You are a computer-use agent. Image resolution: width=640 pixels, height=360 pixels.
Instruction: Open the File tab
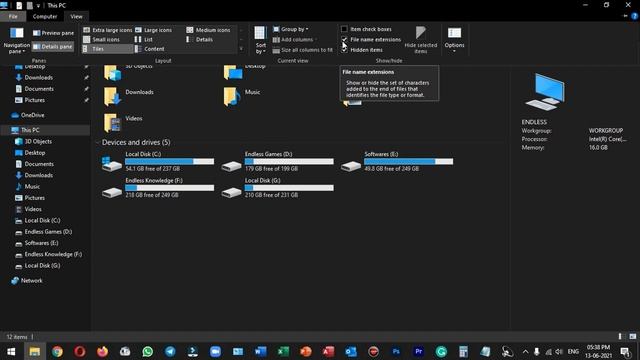pyautogui.click(x=13, y=17)
